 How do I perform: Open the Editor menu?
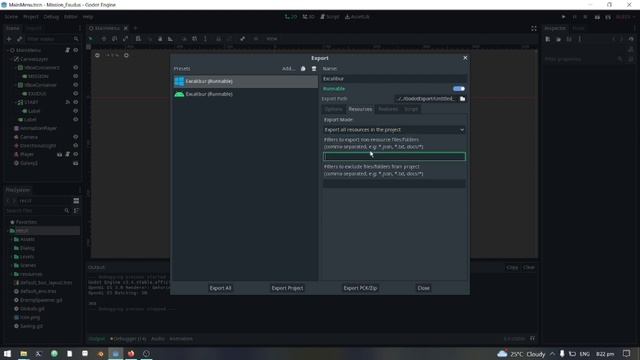[x=71, y=17]
